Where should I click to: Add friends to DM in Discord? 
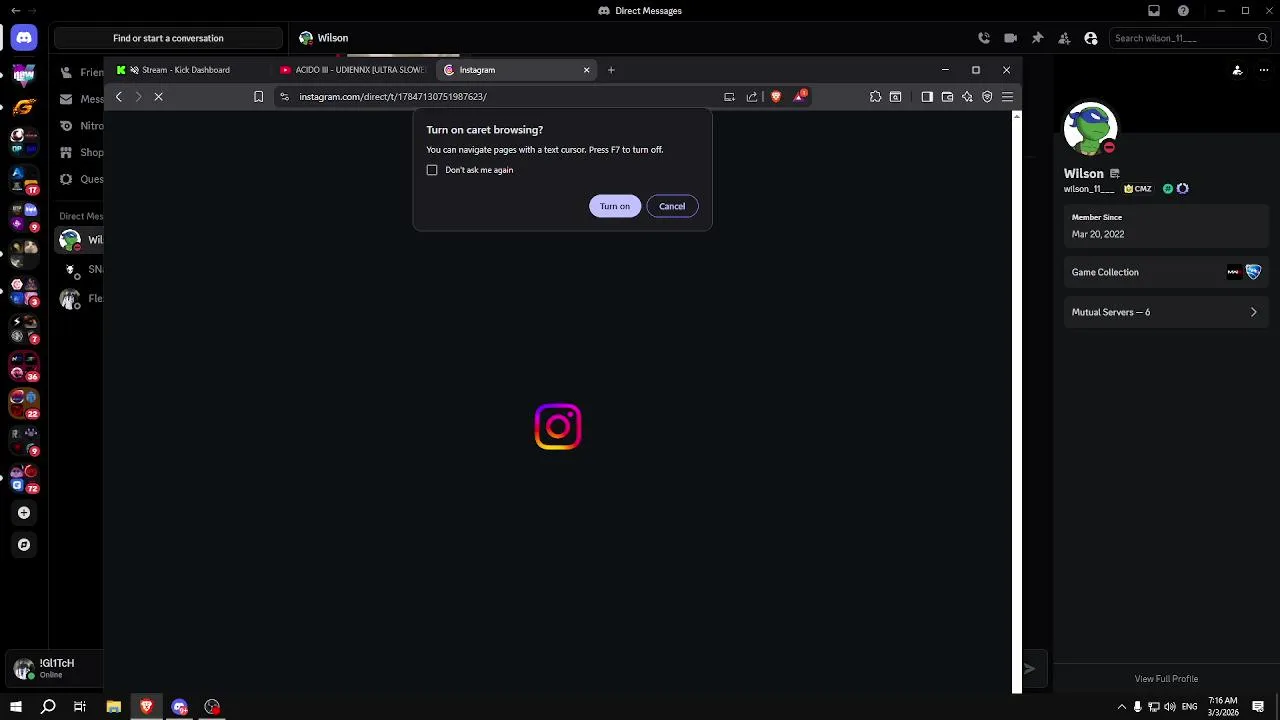pos(1064,38)
